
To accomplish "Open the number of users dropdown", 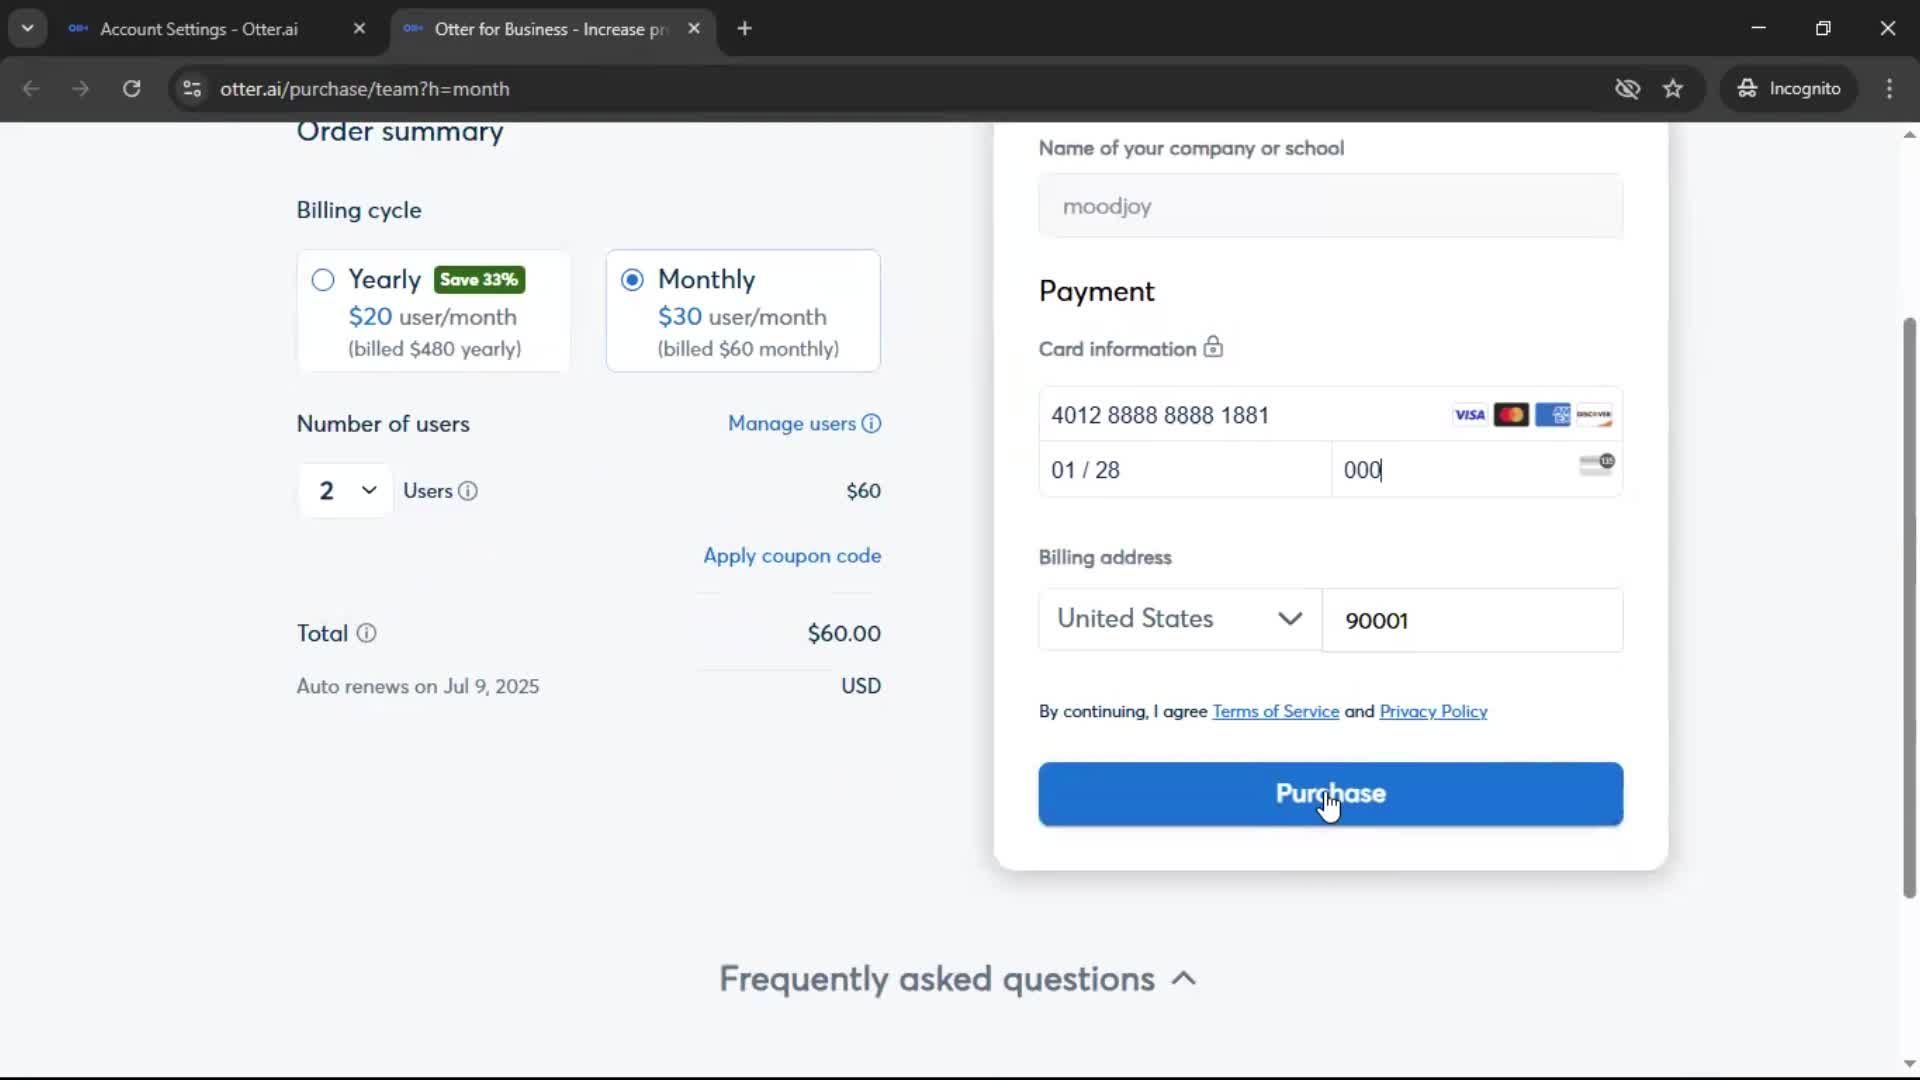I will click(346, 491).
